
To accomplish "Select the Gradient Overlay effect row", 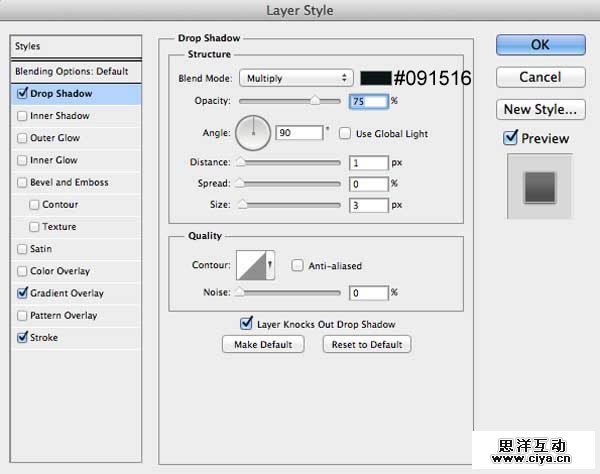I will [68, 293].
